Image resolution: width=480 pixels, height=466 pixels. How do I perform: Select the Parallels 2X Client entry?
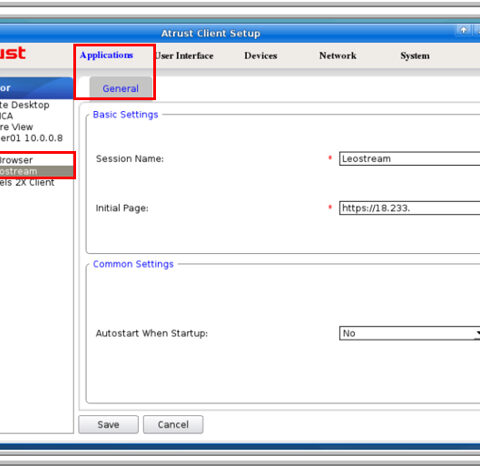click(x=27, y=182)
